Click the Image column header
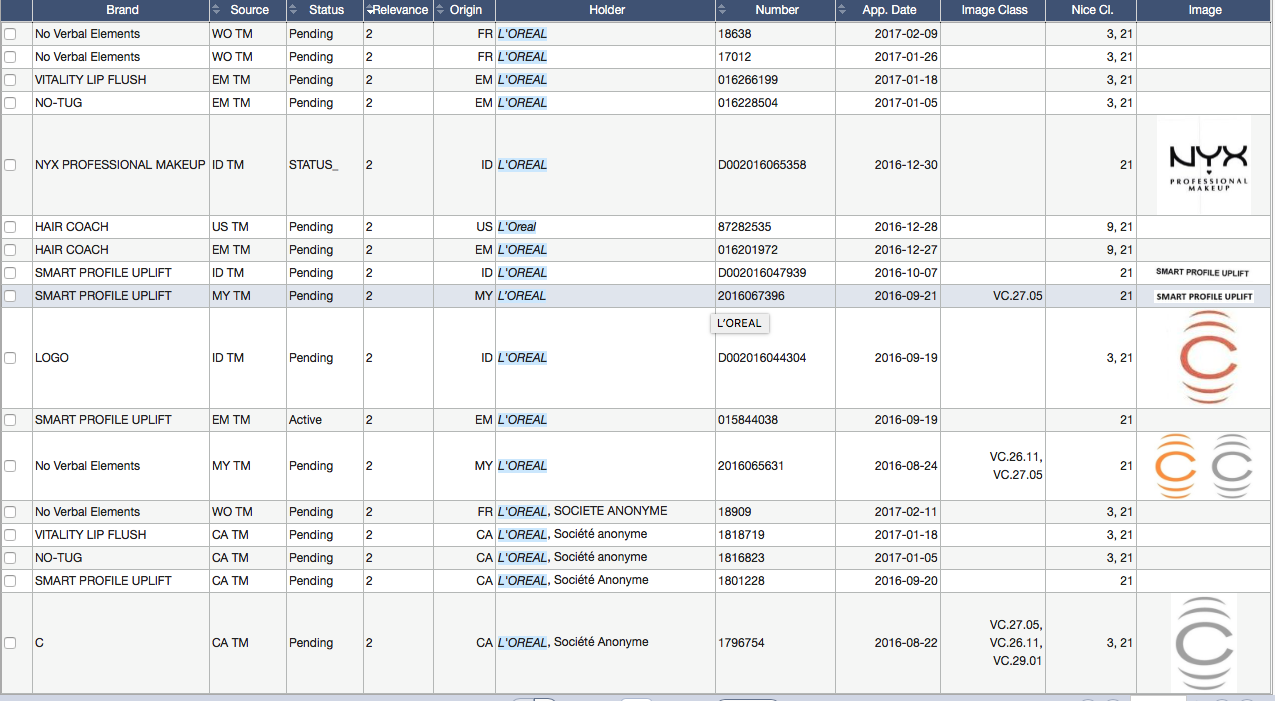This screenshot has height=701, width=1275. click(x=1205, y=10)
